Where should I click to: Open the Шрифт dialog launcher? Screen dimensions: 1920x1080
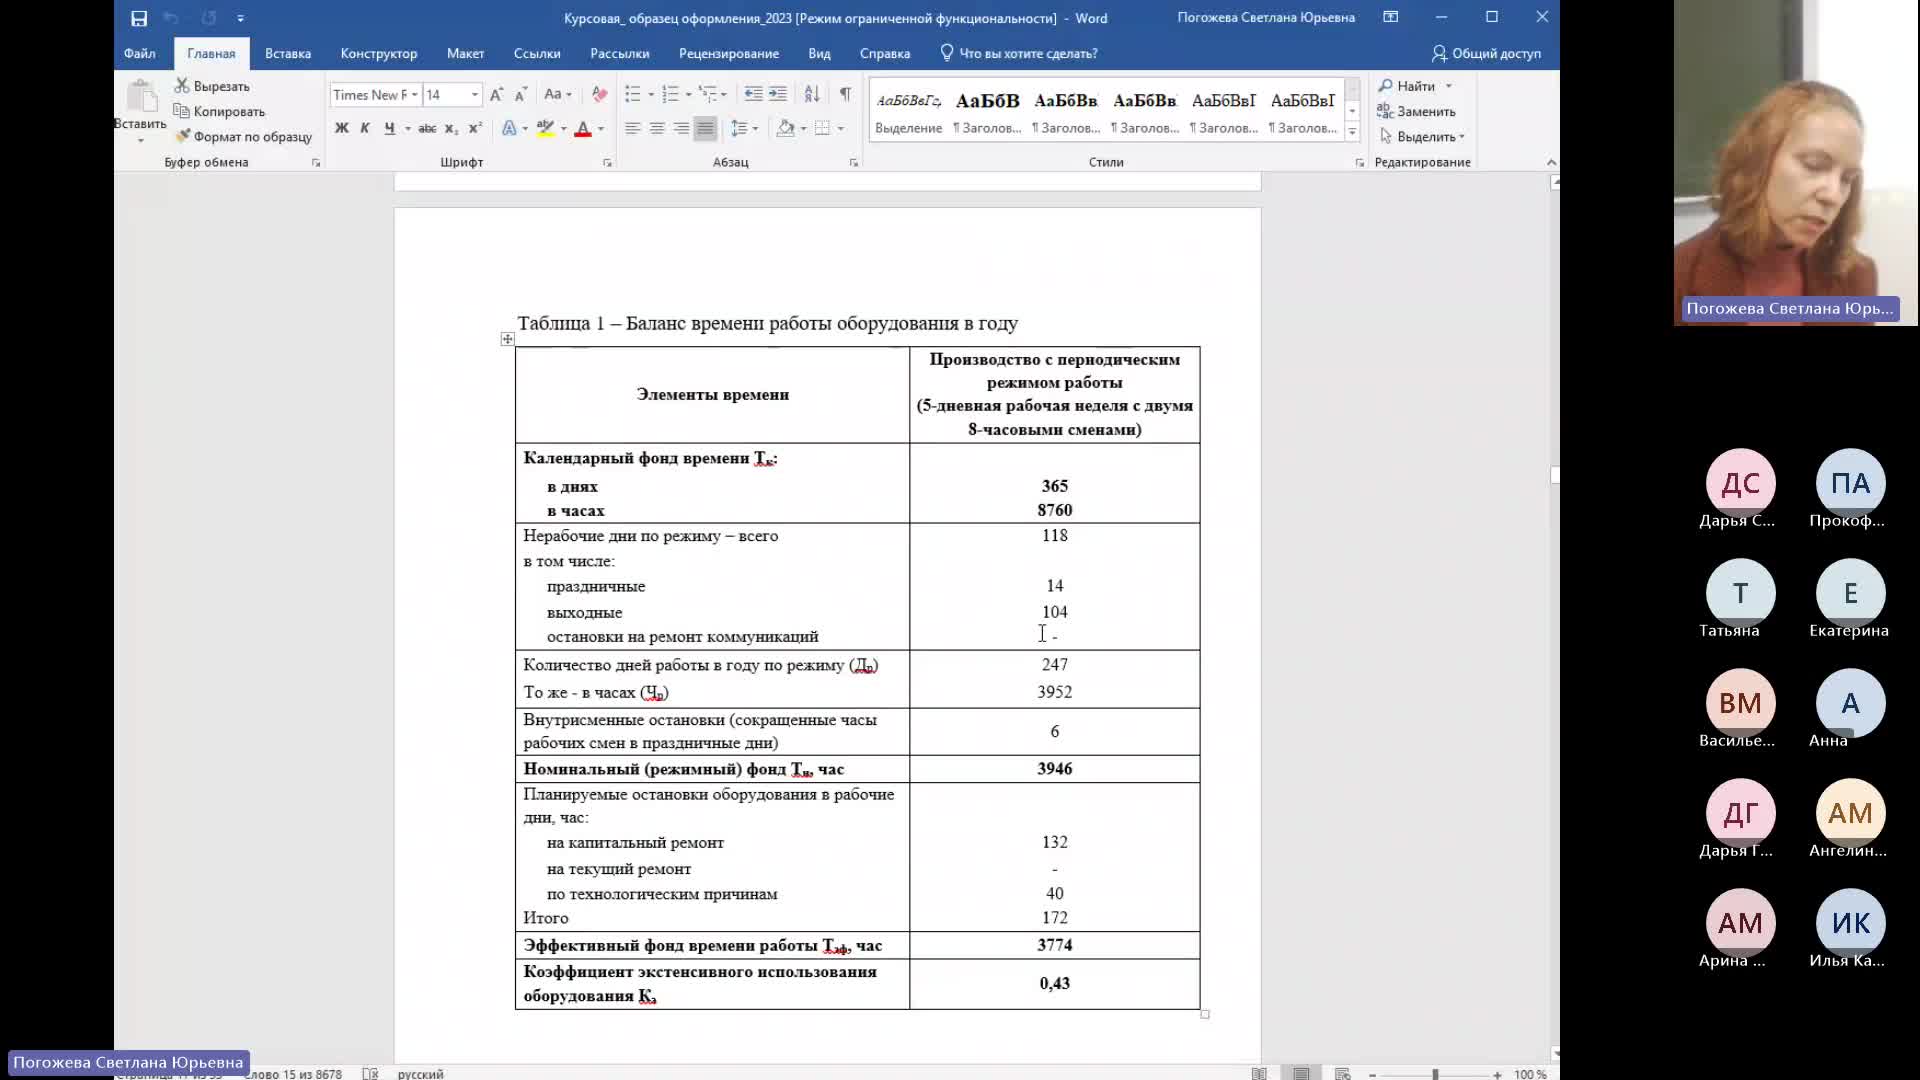click(x=607, y=163)
